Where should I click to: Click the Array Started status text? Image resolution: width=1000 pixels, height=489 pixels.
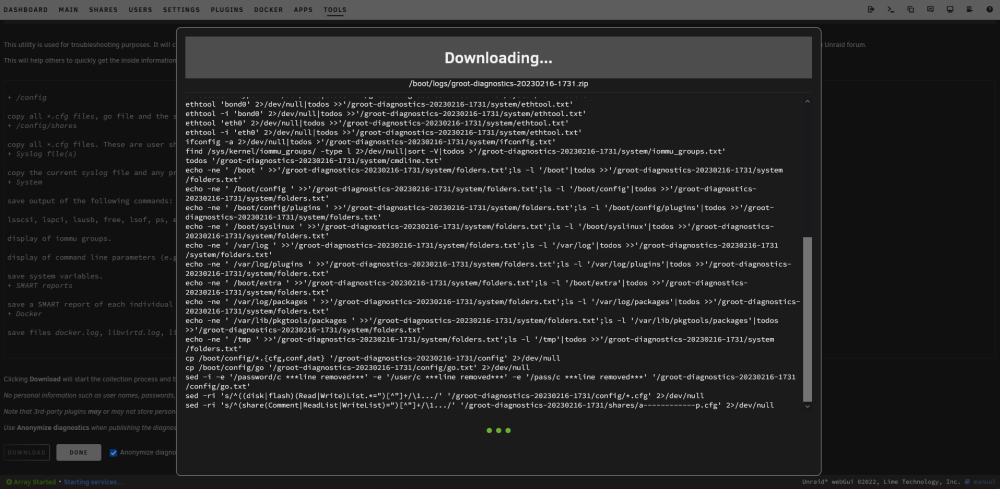coord(34,482)
